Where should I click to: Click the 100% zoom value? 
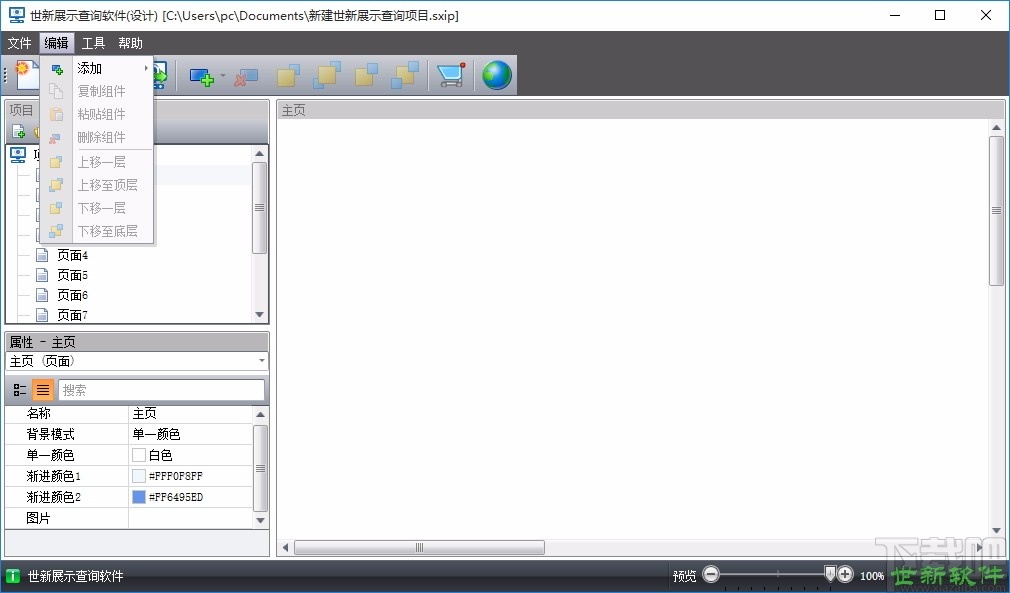click(x=872, y=576)
